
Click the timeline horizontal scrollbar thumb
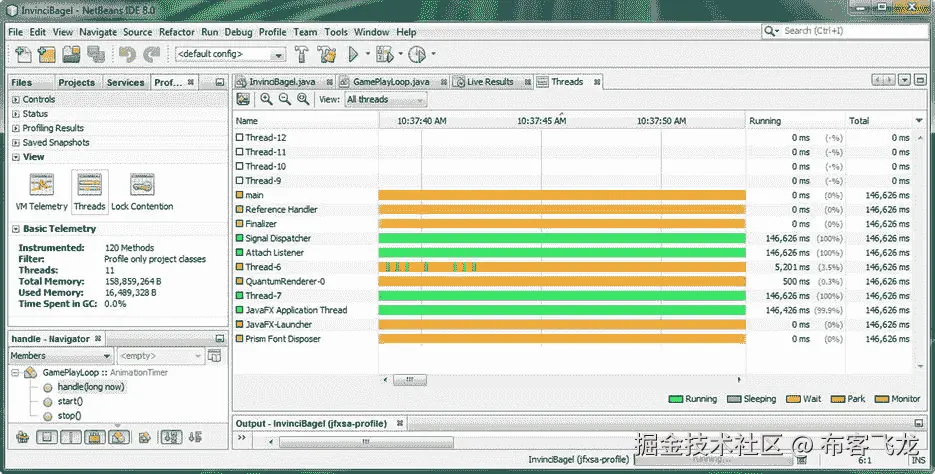(410, 380)
